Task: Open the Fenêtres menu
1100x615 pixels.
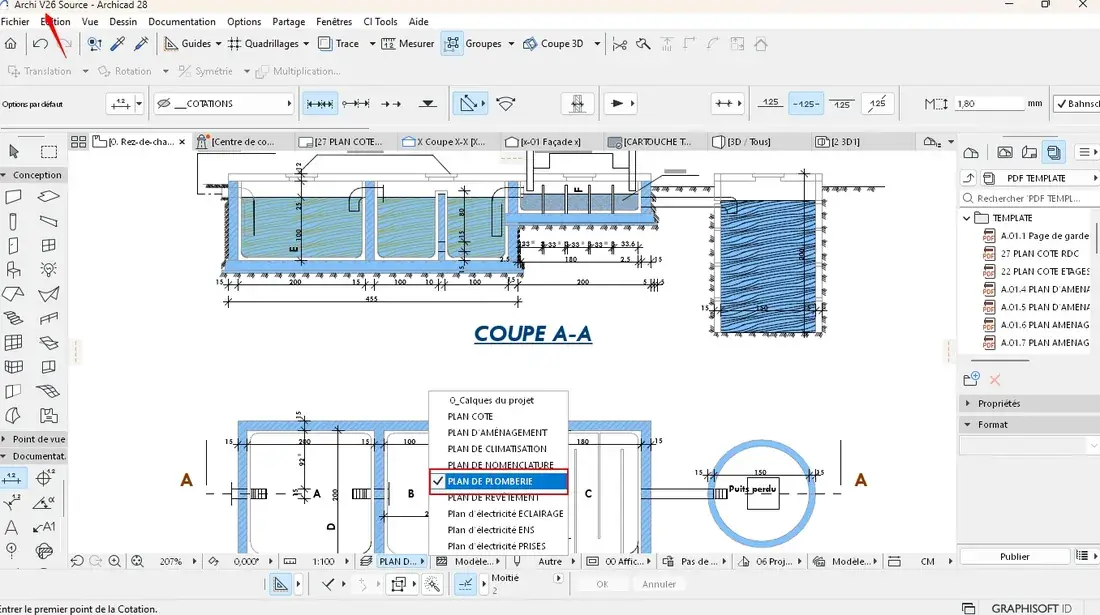Action: (334, 22)
